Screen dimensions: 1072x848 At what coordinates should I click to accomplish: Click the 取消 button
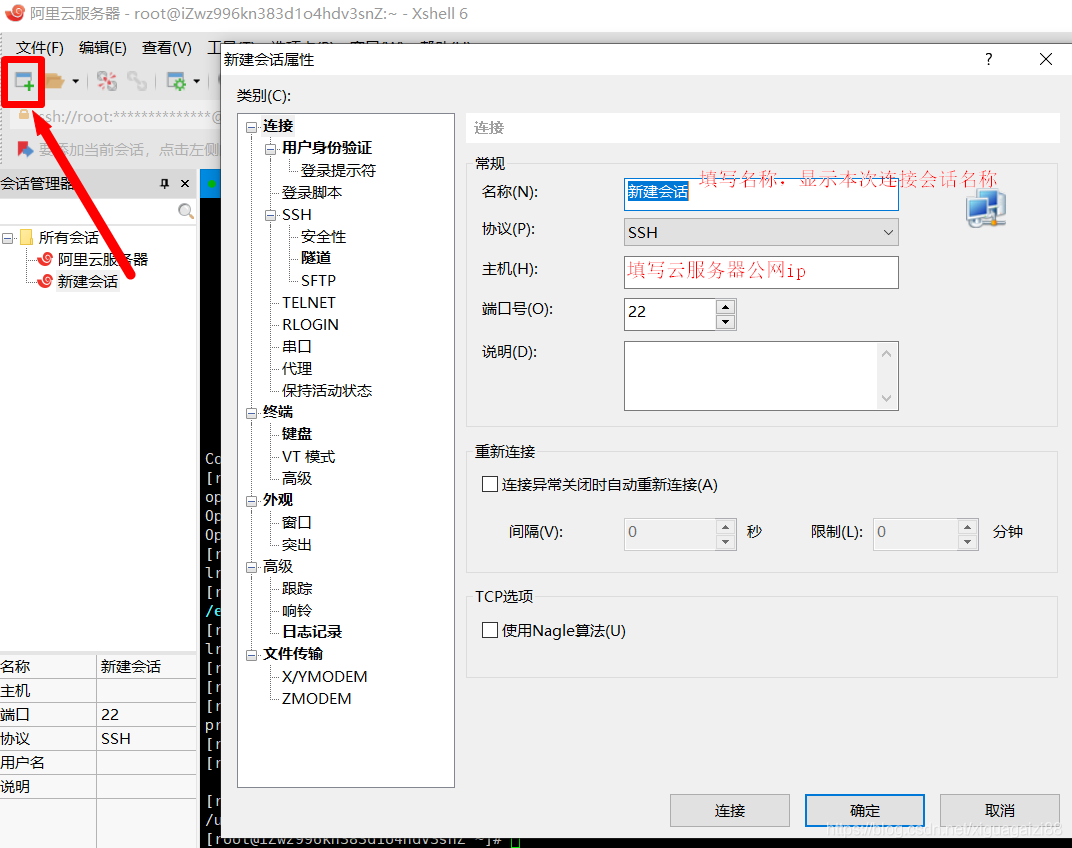pos(1000,810)
